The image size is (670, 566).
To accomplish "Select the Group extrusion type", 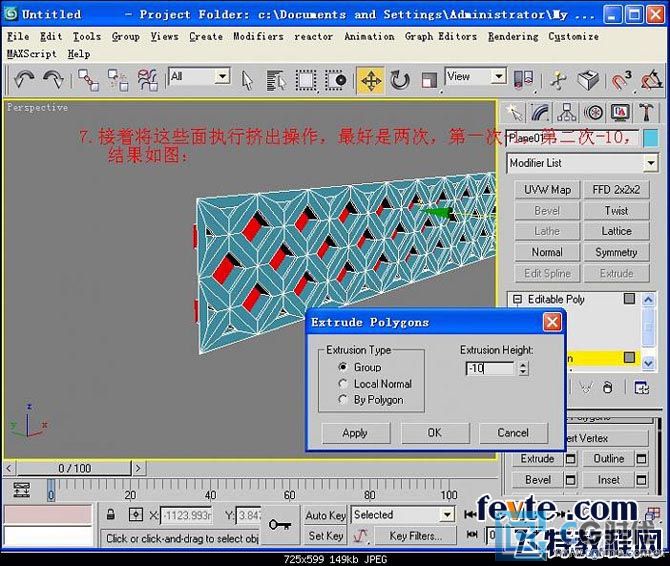I will click(359, 367).
